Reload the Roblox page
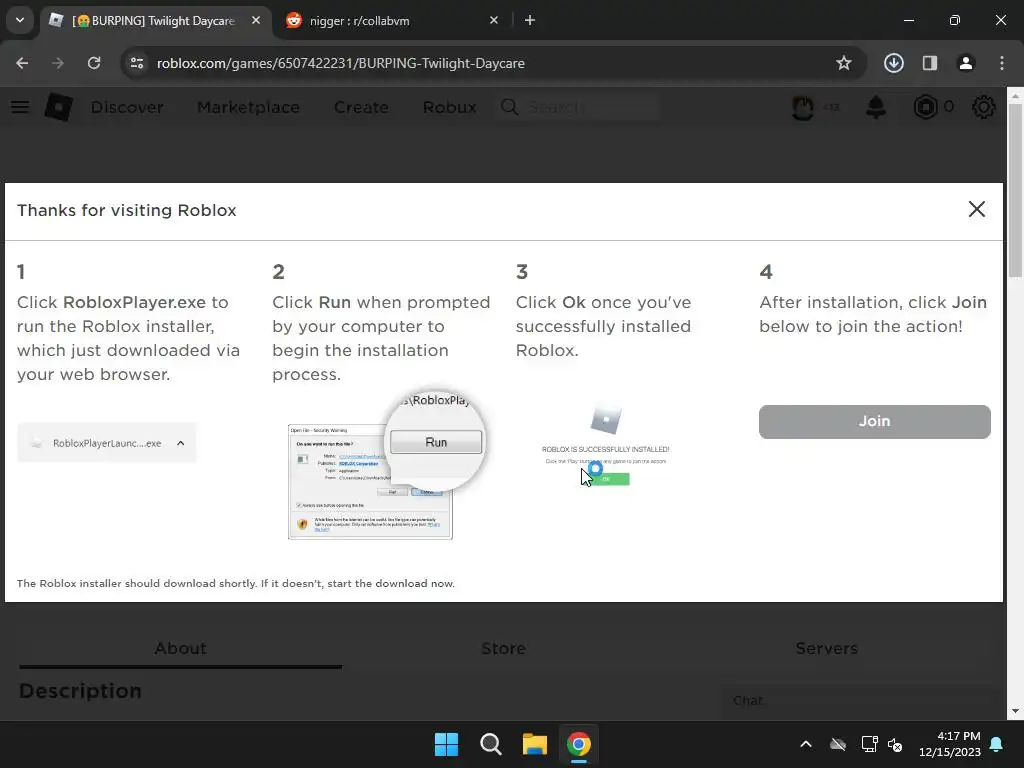 tap(94, 63)
